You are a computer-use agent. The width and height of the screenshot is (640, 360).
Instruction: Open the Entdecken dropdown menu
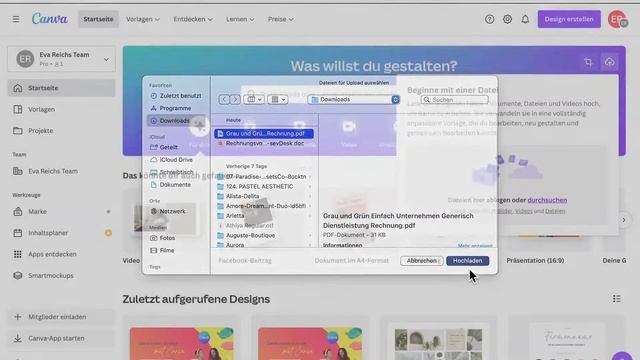pos(193,19)
